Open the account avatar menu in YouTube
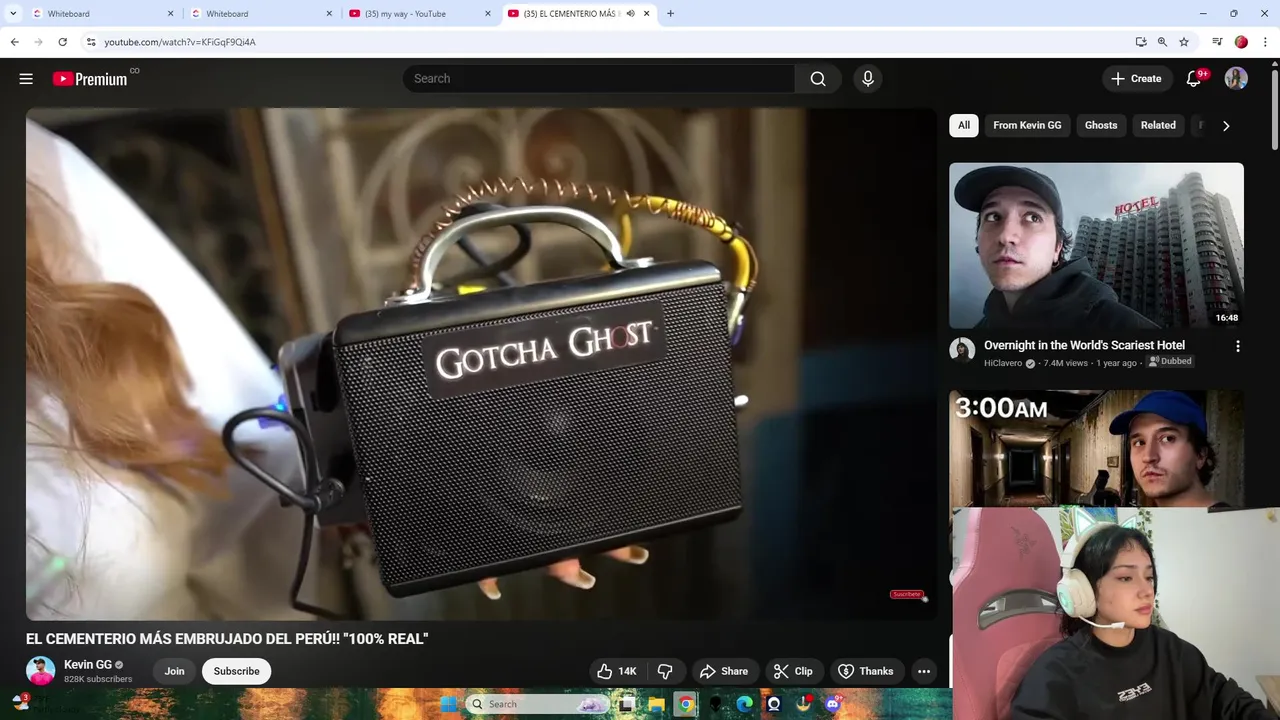 (1236, 79)
